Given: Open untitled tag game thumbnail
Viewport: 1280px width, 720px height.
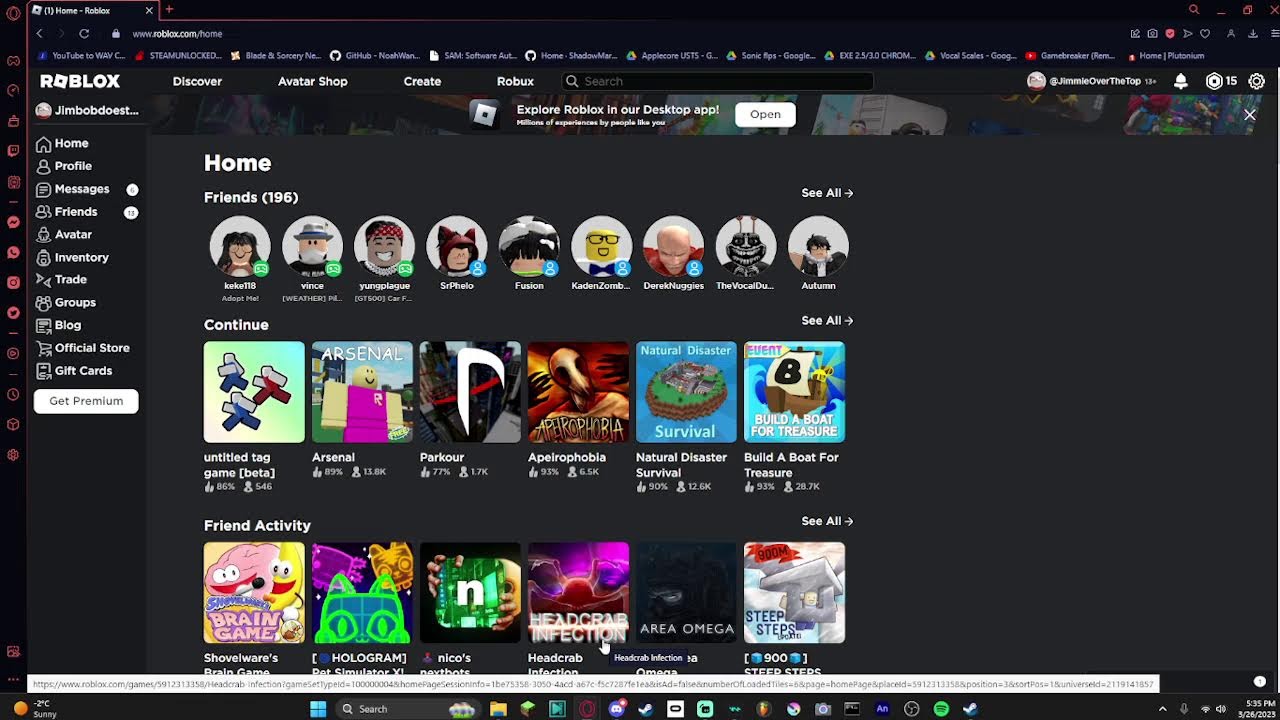Looking at the screenshot, I should click(x=254, y=392).
